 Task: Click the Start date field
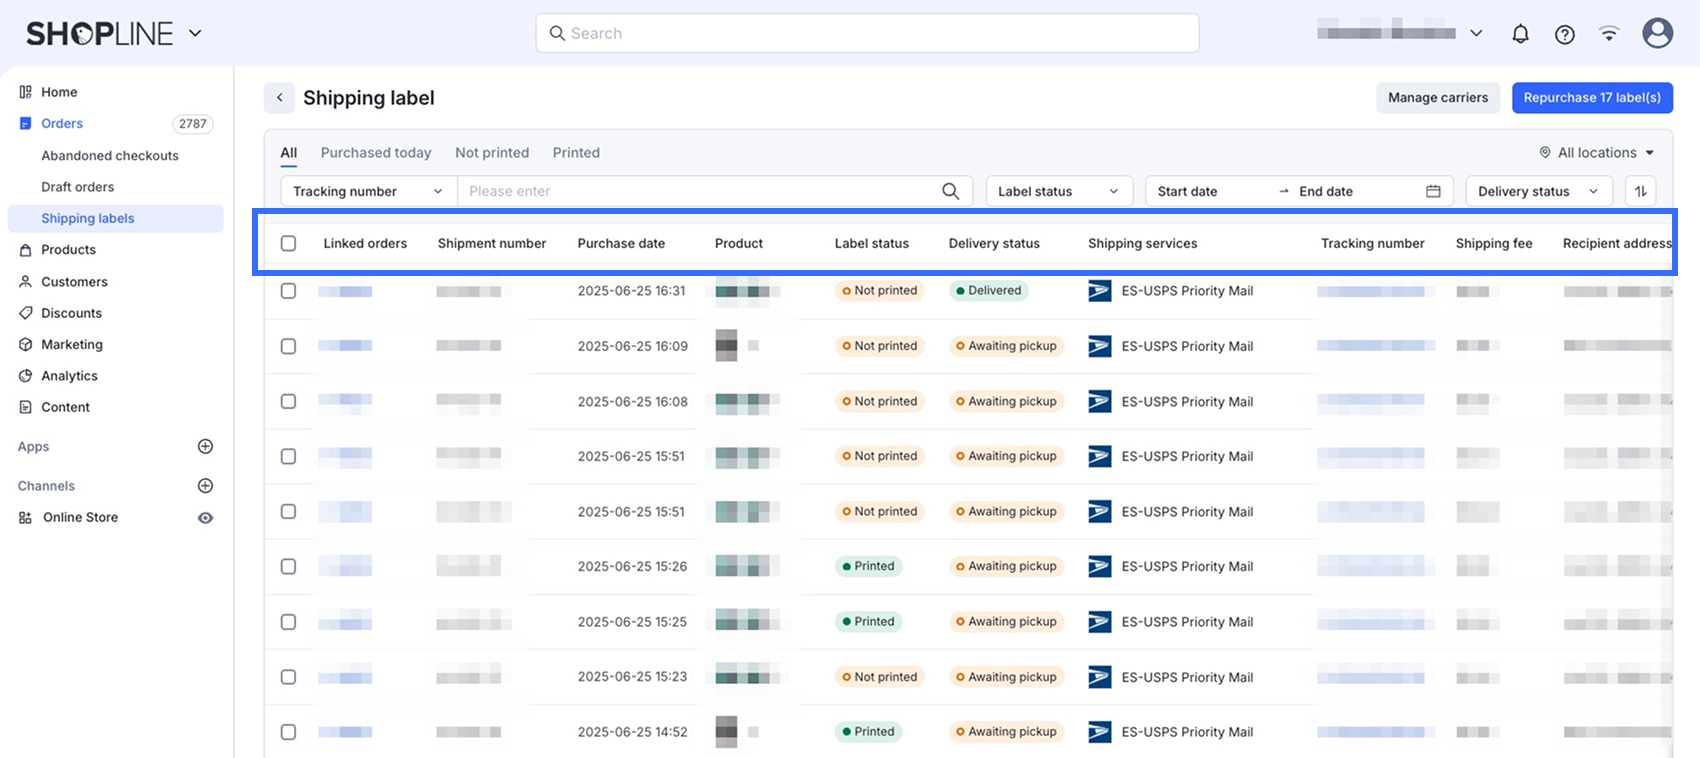tap(1188, 191)
